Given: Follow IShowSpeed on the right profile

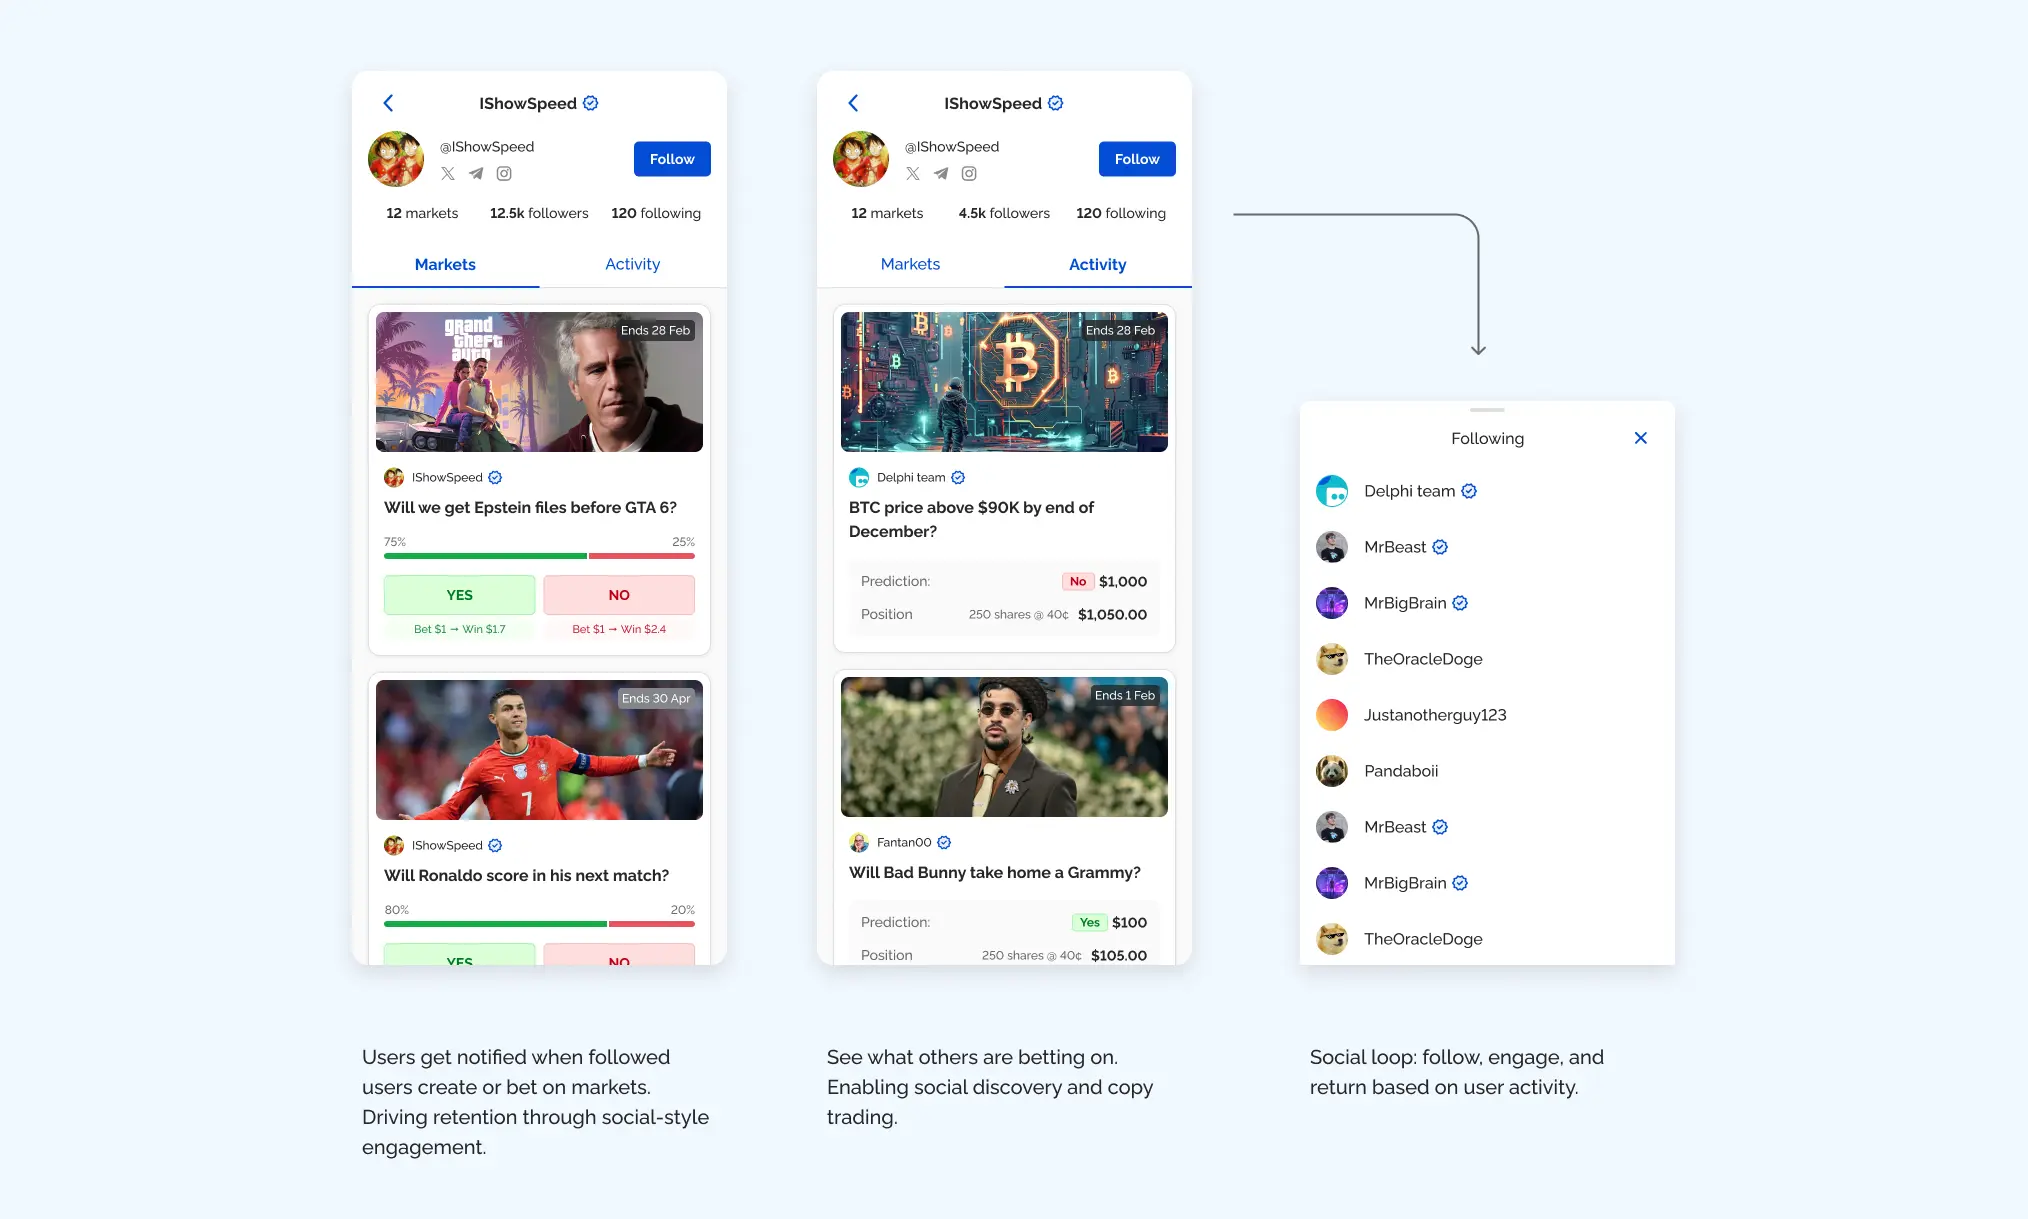Looking at the screenshot, I should pyautogui.click(x=1137, y=159).
